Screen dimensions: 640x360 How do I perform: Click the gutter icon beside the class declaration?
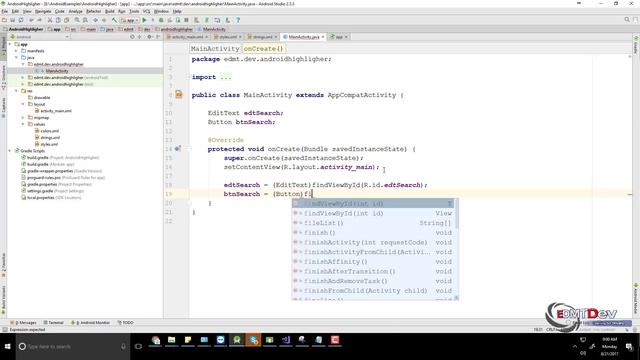[x=179, y=95]
